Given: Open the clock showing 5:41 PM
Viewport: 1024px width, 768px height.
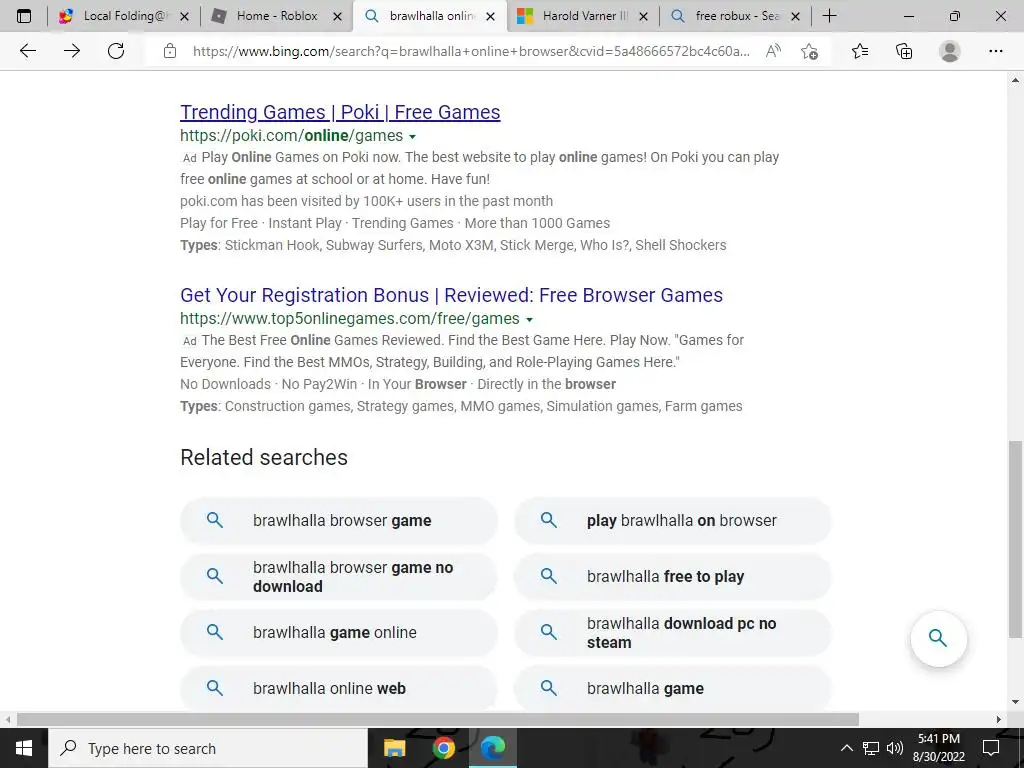Looking at the screenshot, I should point(939,748).
